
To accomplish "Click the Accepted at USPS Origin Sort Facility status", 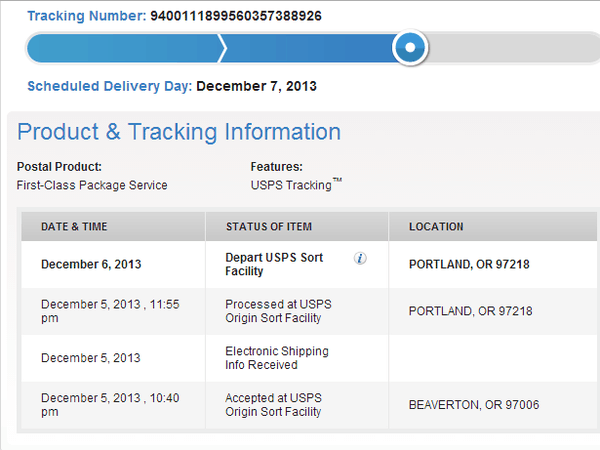I will (x=273, y=405).
